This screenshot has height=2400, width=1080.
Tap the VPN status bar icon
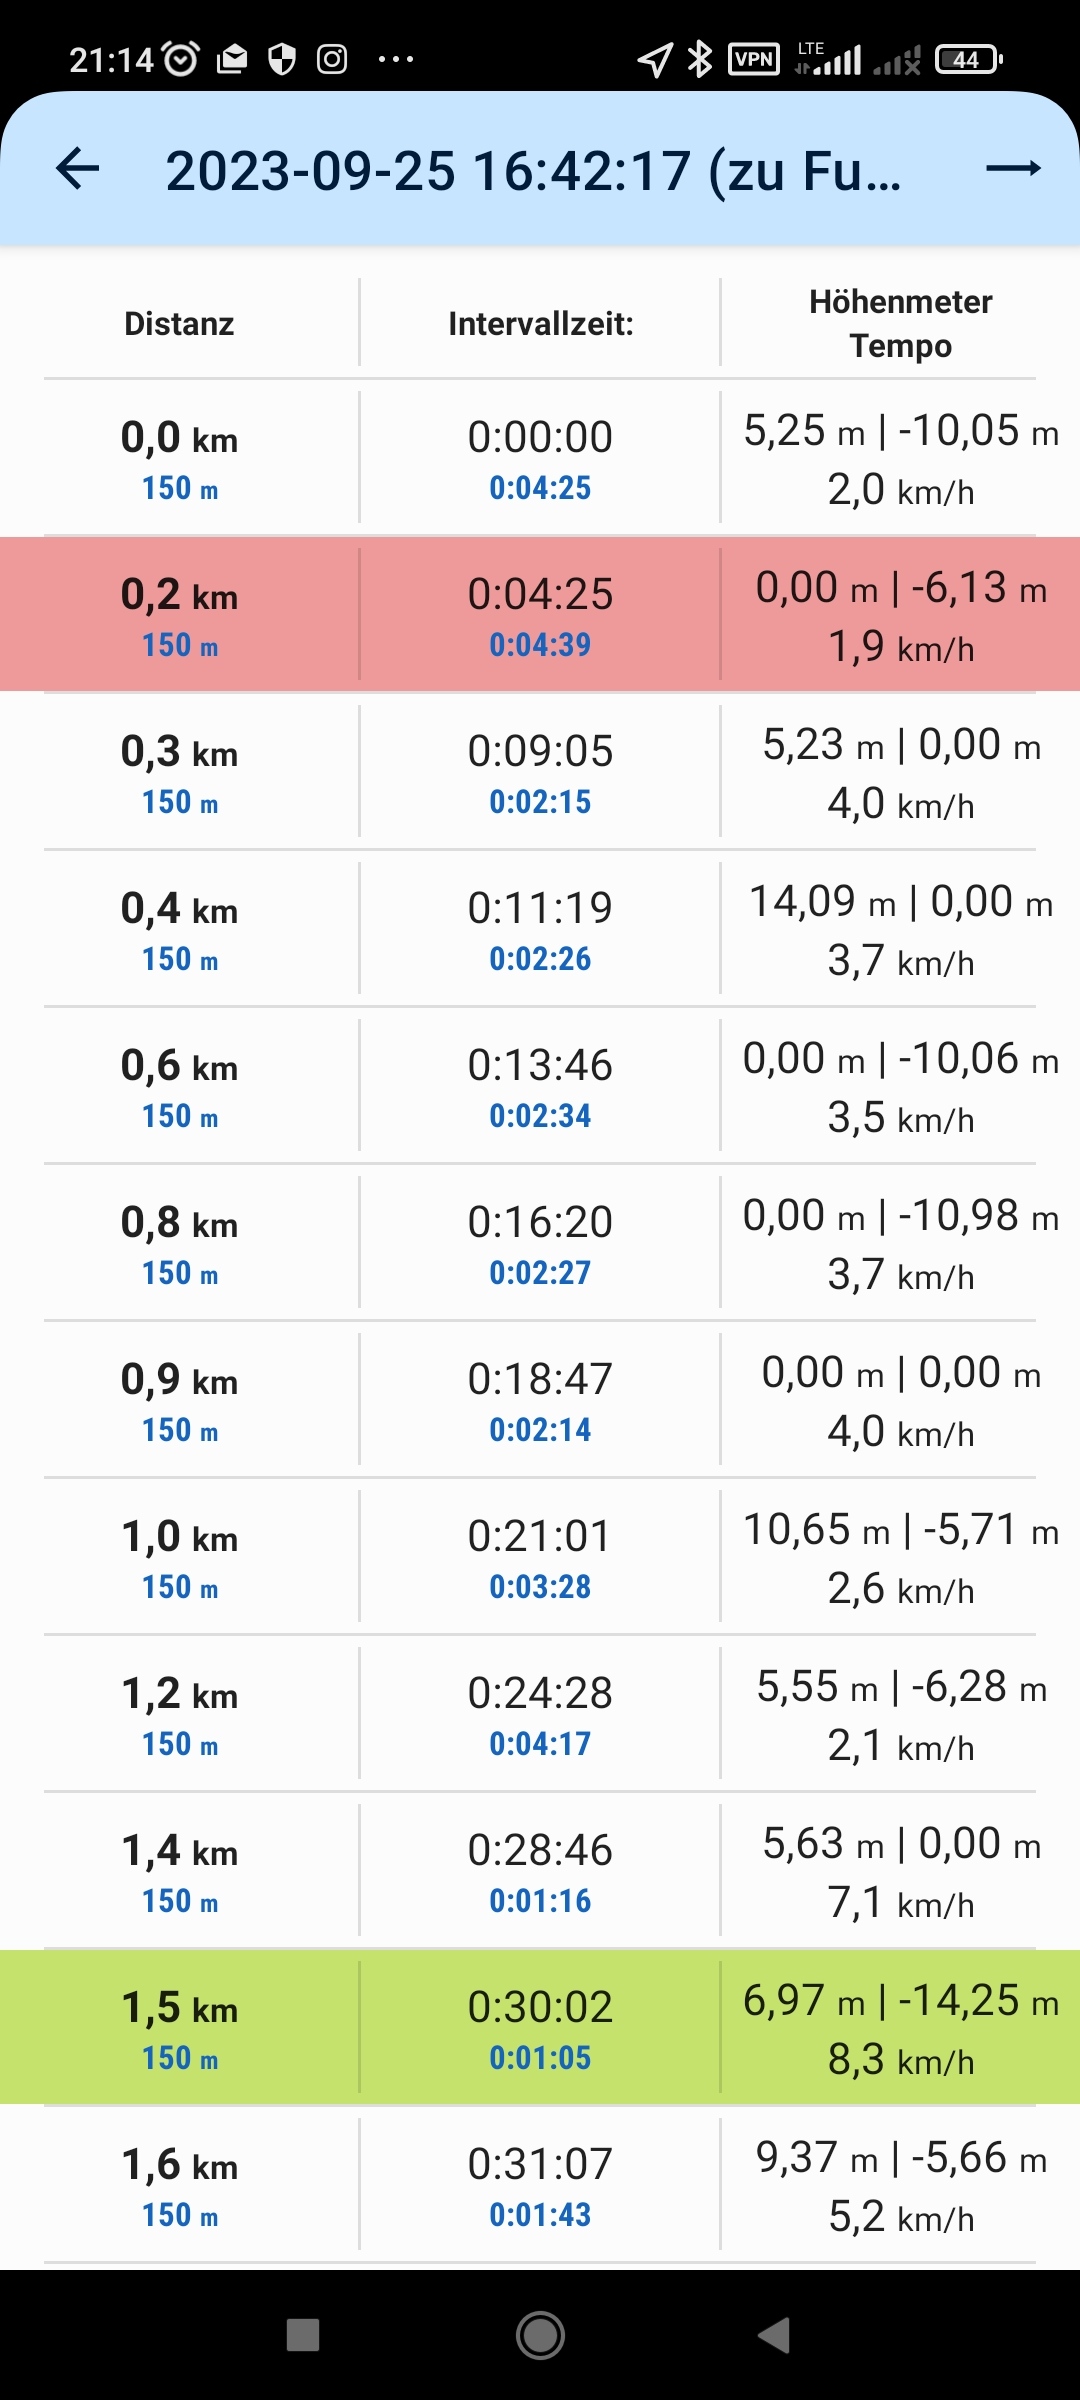click(753, 60)
